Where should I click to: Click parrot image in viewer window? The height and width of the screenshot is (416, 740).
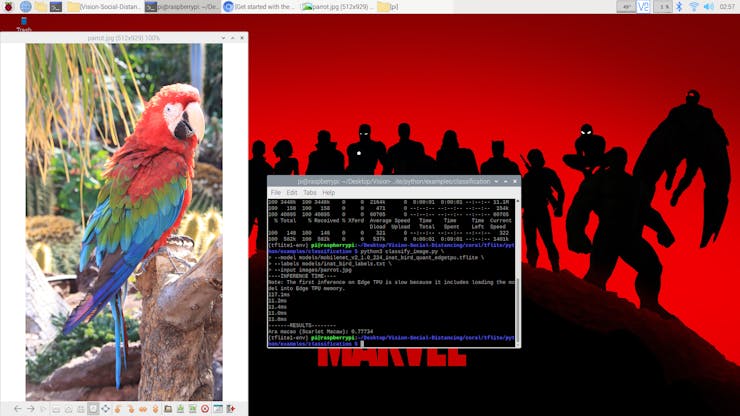pos(124,222)
